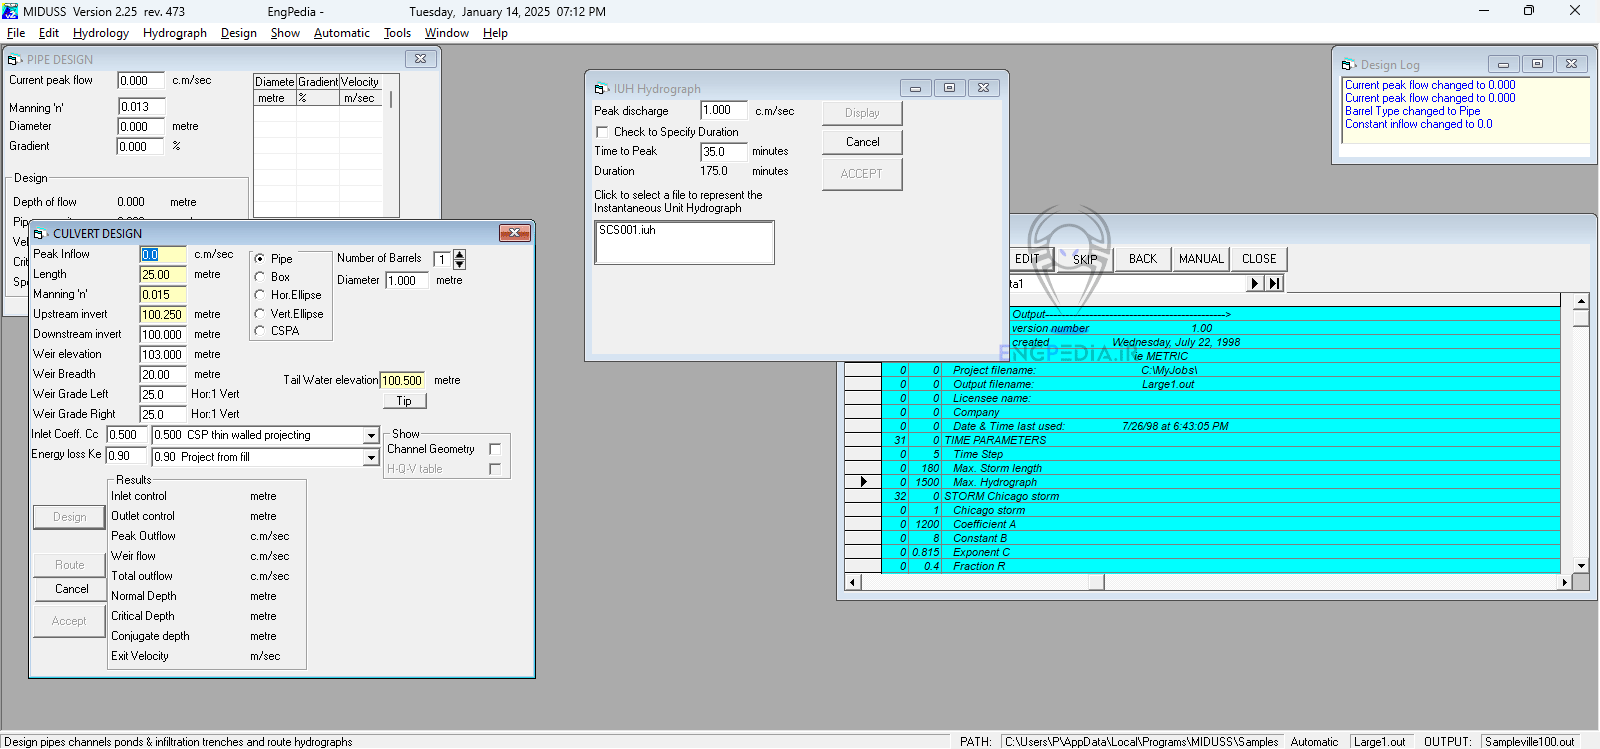Image resolution: width=1600 pixels, height=749 pixels.
Task: Click the Culvert Design window title icon
Action: (41, 234)
